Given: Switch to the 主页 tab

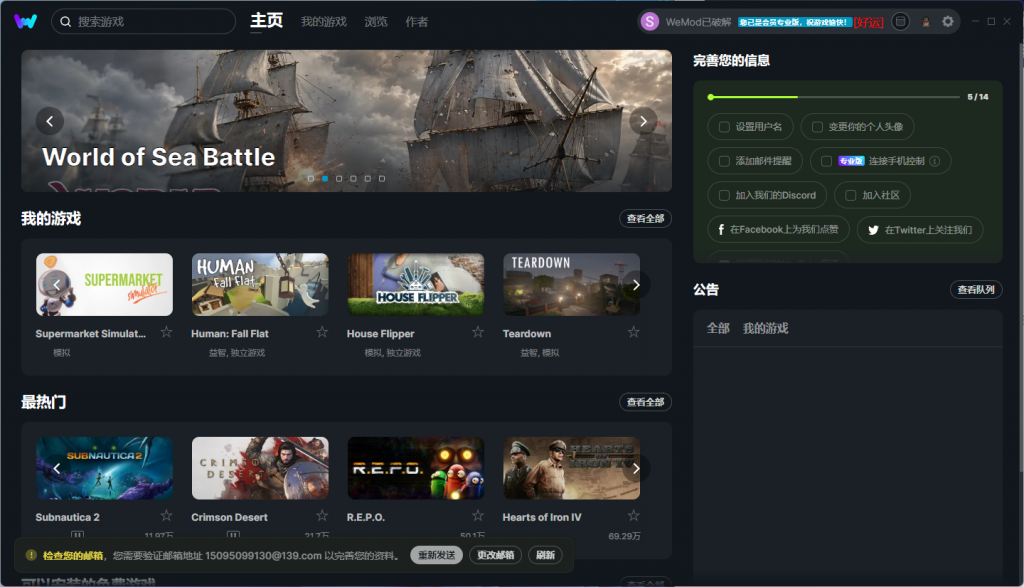Looking at the screenshot, I should [266, 21].
